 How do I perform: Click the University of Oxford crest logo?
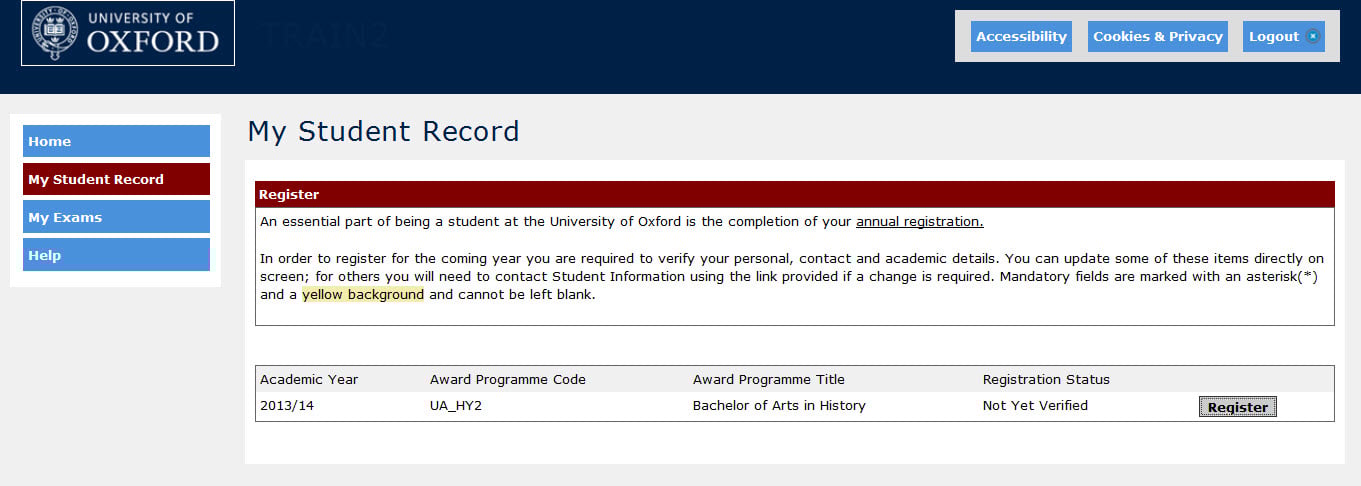pyautogui.click(x=55, y=33)
